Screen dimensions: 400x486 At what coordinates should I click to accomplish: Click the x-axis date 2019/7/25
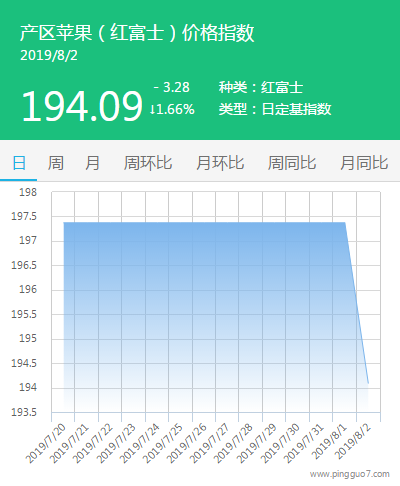pyautogui.click(x=163, y=443)
